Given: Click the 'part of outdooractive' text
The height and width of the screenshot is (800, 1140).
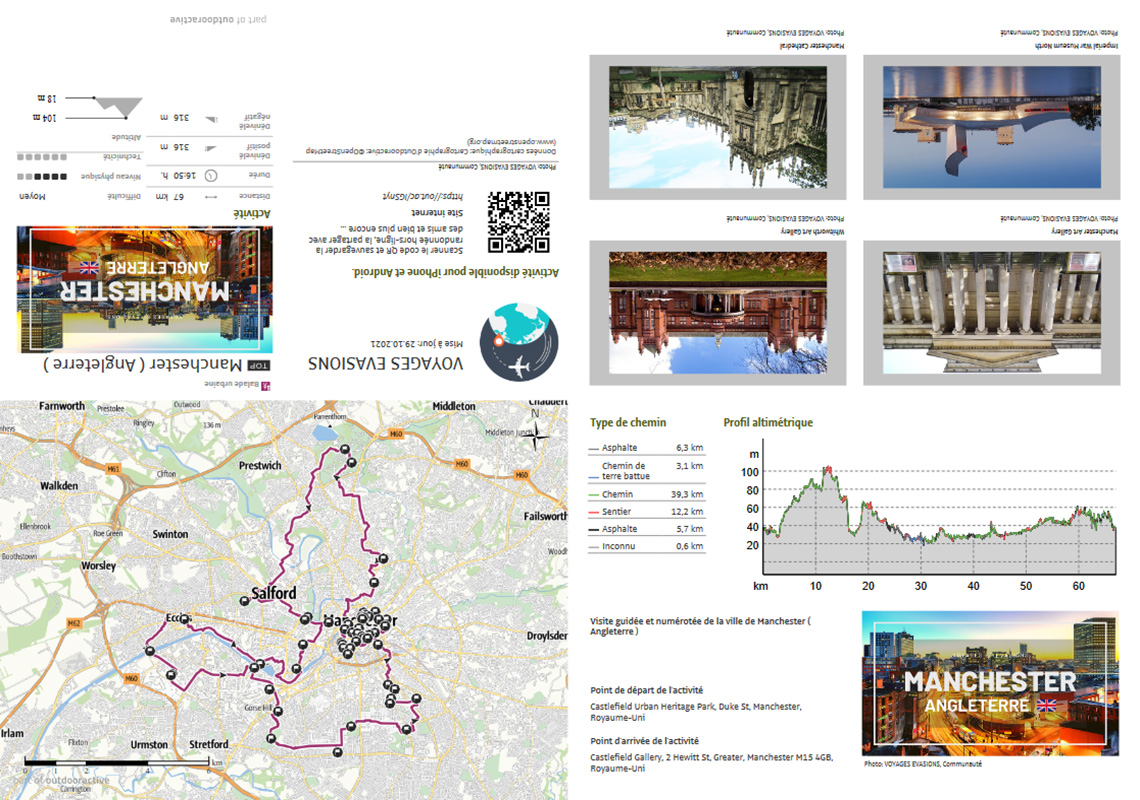Looking at the screenshot, I should point(218,20).
